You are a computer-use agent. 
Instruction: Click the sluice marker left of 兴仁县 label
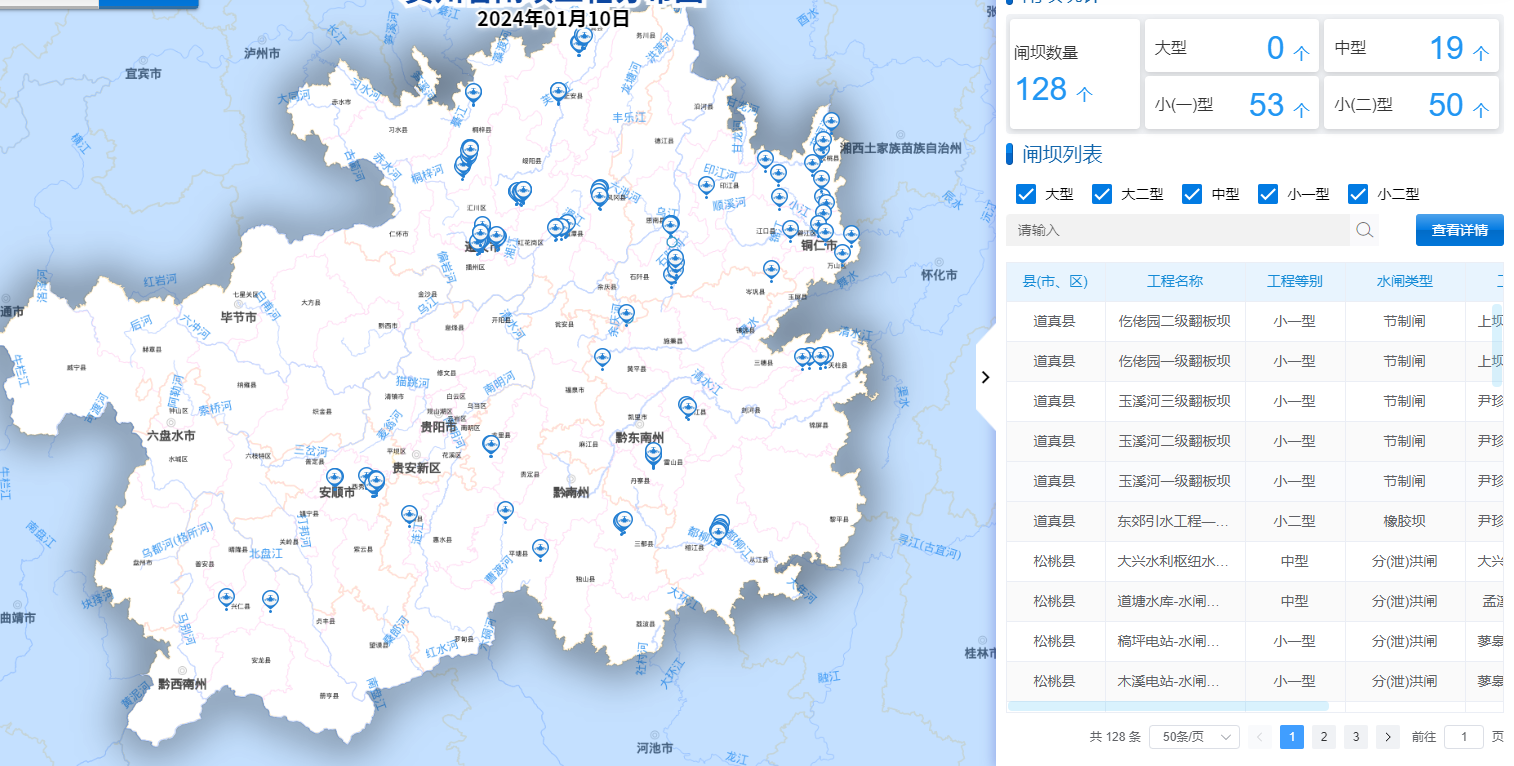coord(227,598)
